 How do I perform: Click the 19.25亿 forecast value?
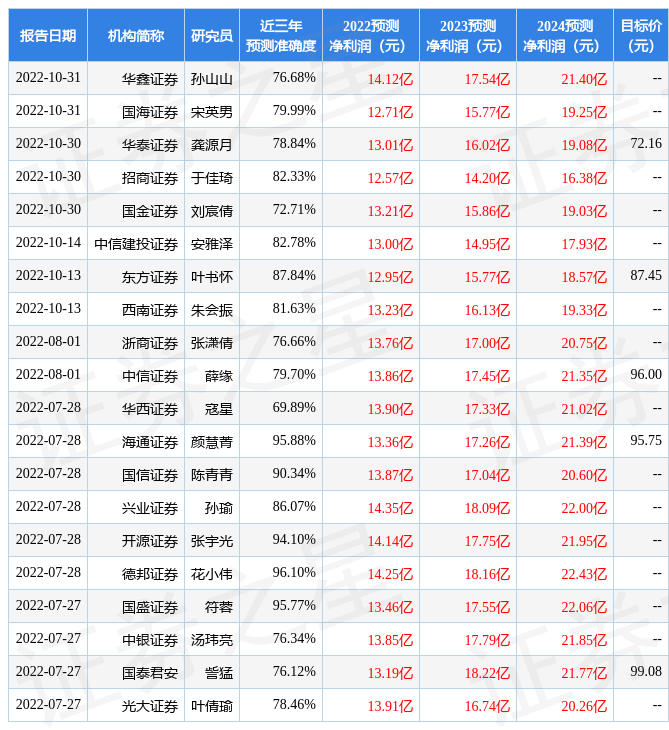(x=584, y=112)
